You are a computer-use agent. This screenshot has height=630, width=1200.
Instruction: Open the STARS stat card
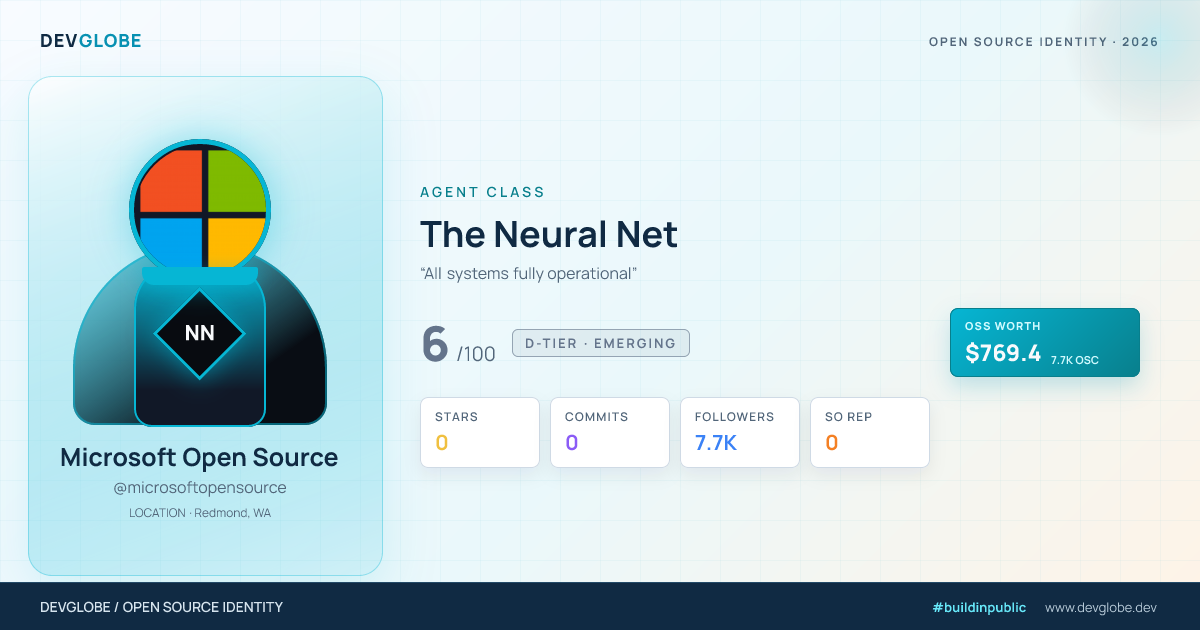[480, 432]
